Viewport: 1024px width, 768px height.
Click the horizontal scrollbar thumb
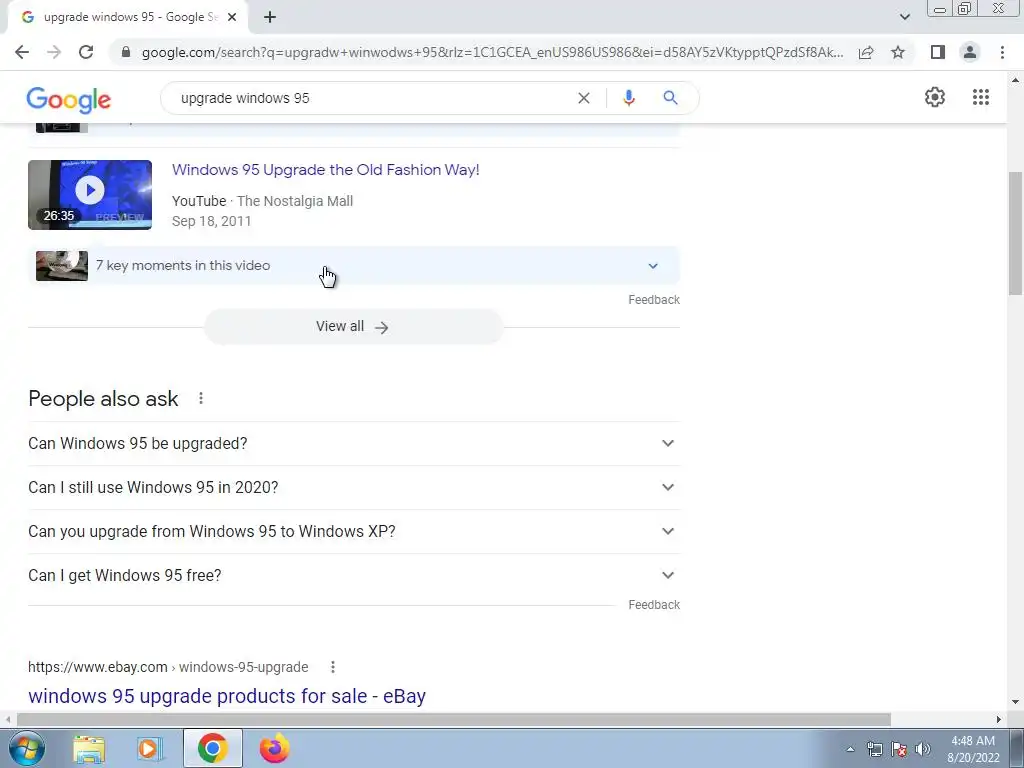453,720
